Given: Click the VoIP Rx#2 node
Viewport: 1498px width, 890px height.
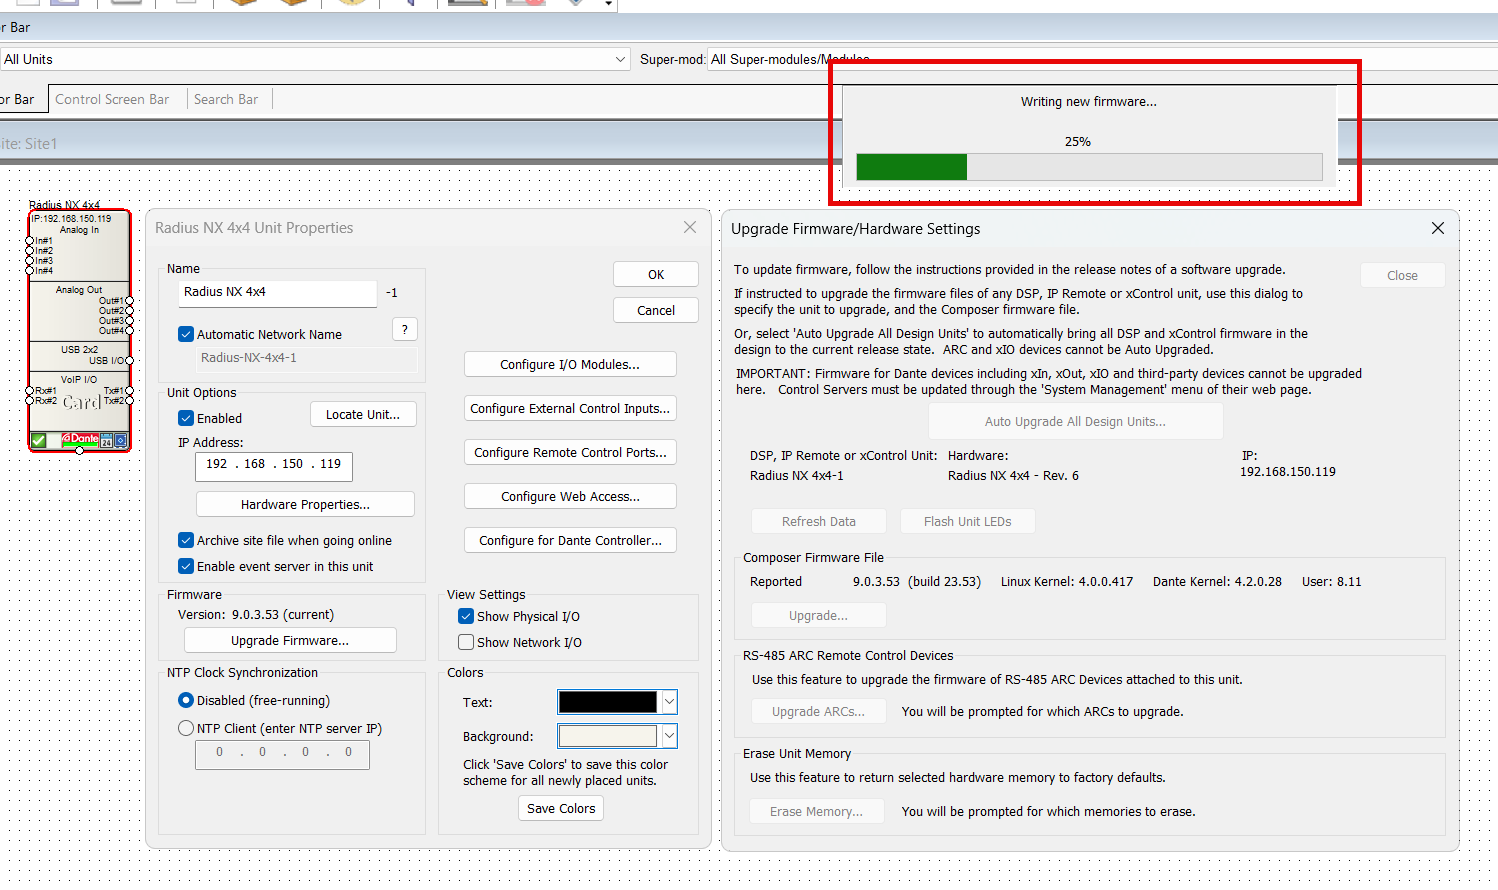Looking at the screenshot, I should coord(30,401).
